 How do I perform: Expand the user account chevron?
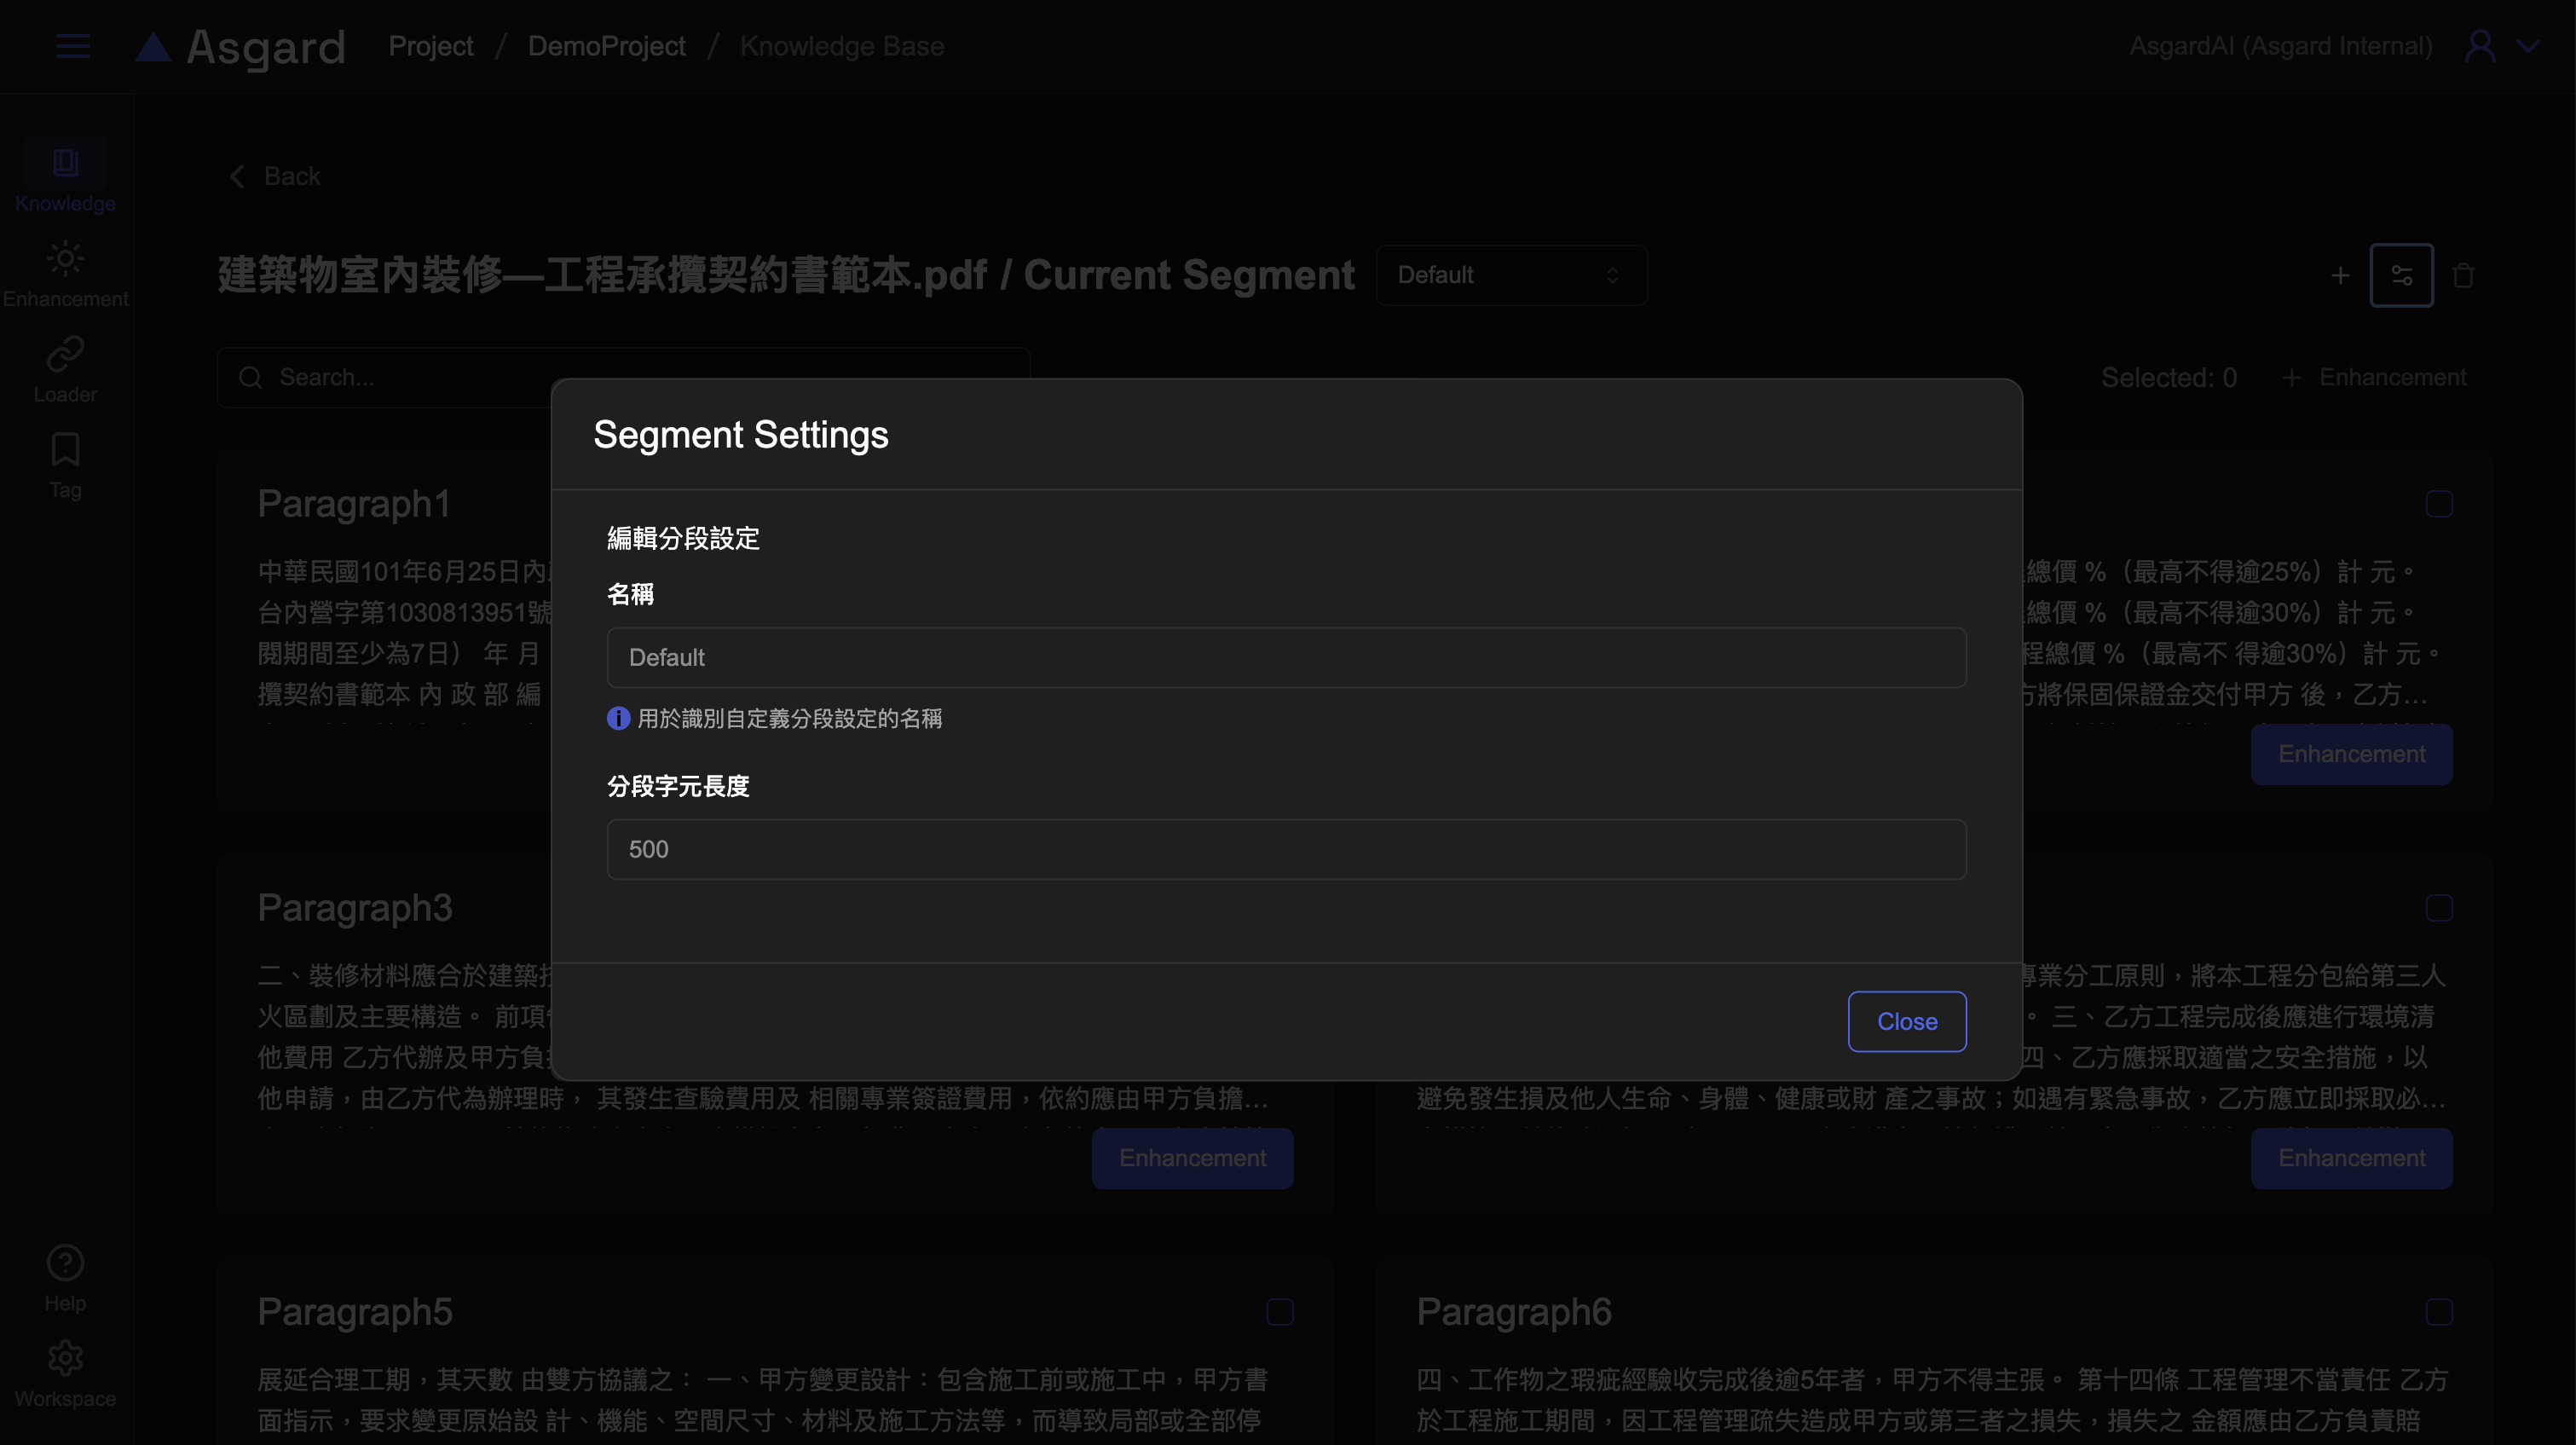point(2527,46)
